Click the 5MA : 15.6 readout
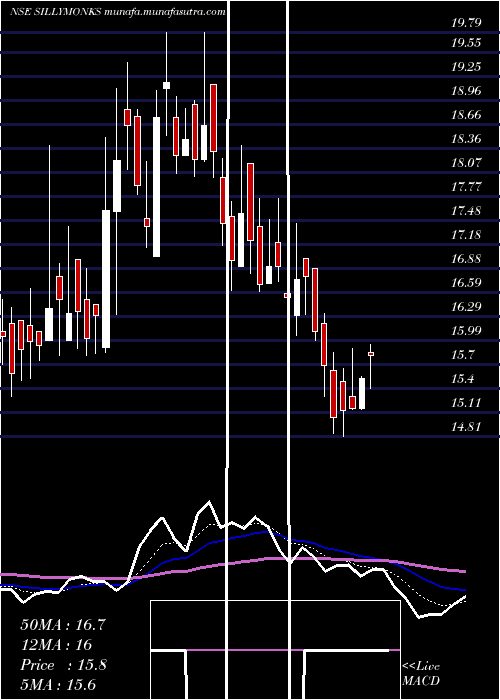This screenshot has width=500, height=700. tap(59, 685)
